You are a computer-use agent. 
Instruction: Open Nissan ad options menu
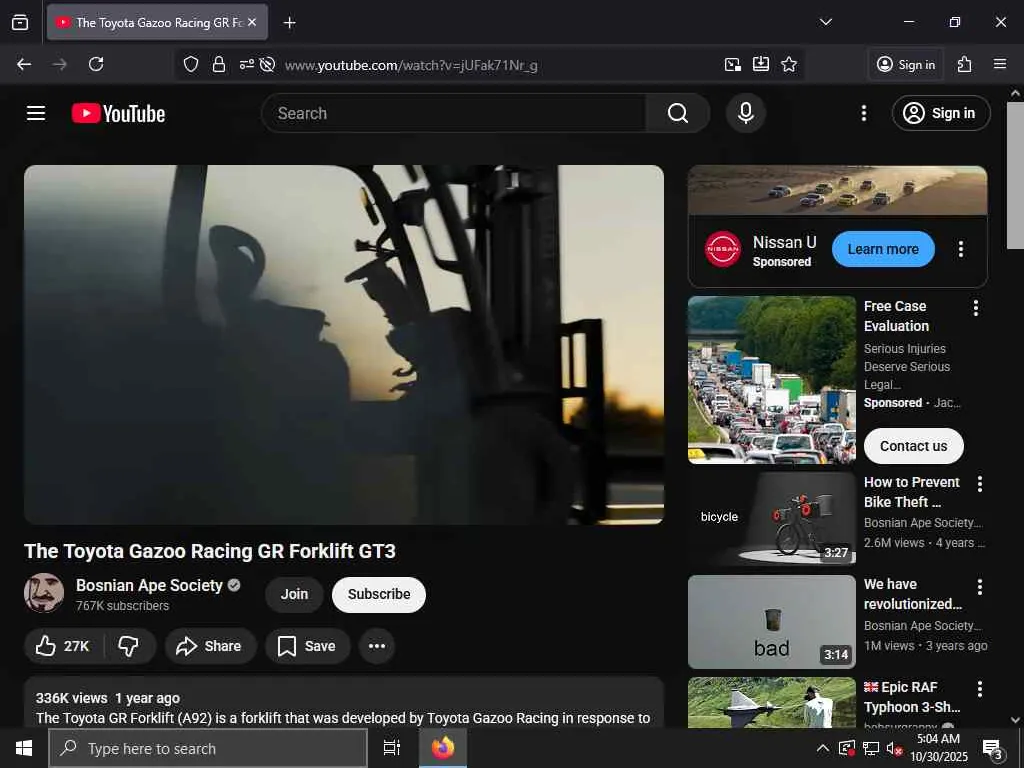coord(960,249)
